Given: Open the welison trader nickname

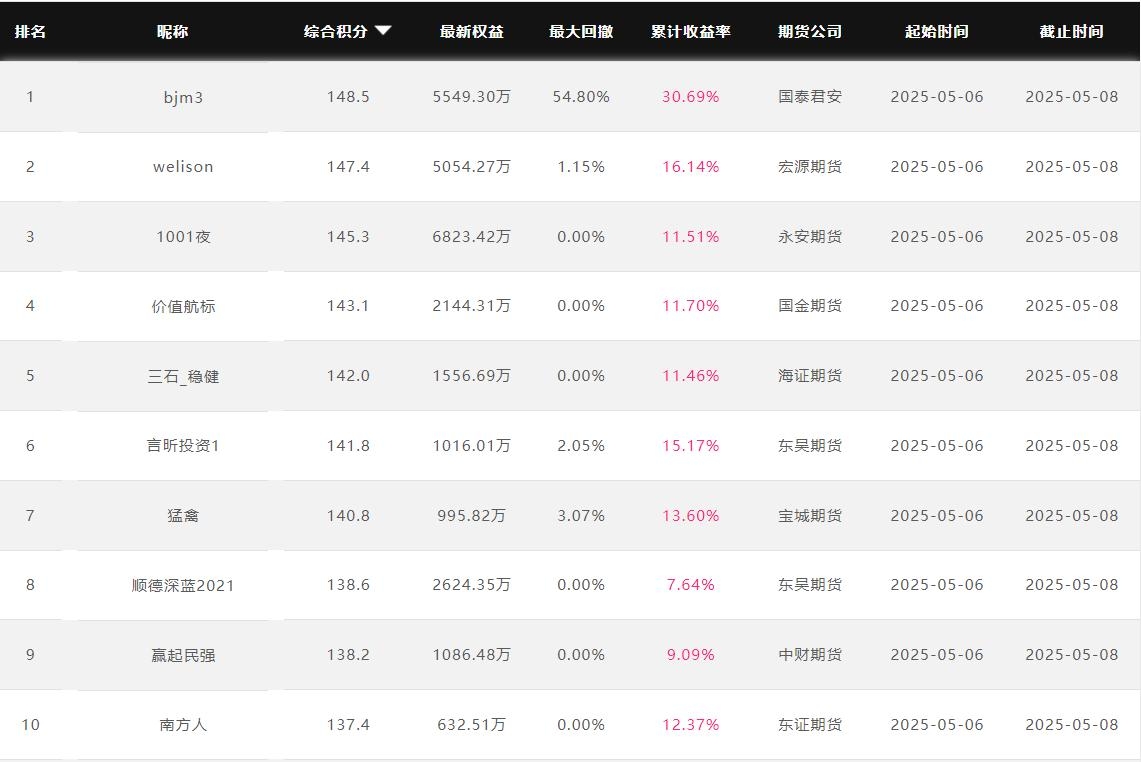Looking at the screenshot, I should [183, 167].
